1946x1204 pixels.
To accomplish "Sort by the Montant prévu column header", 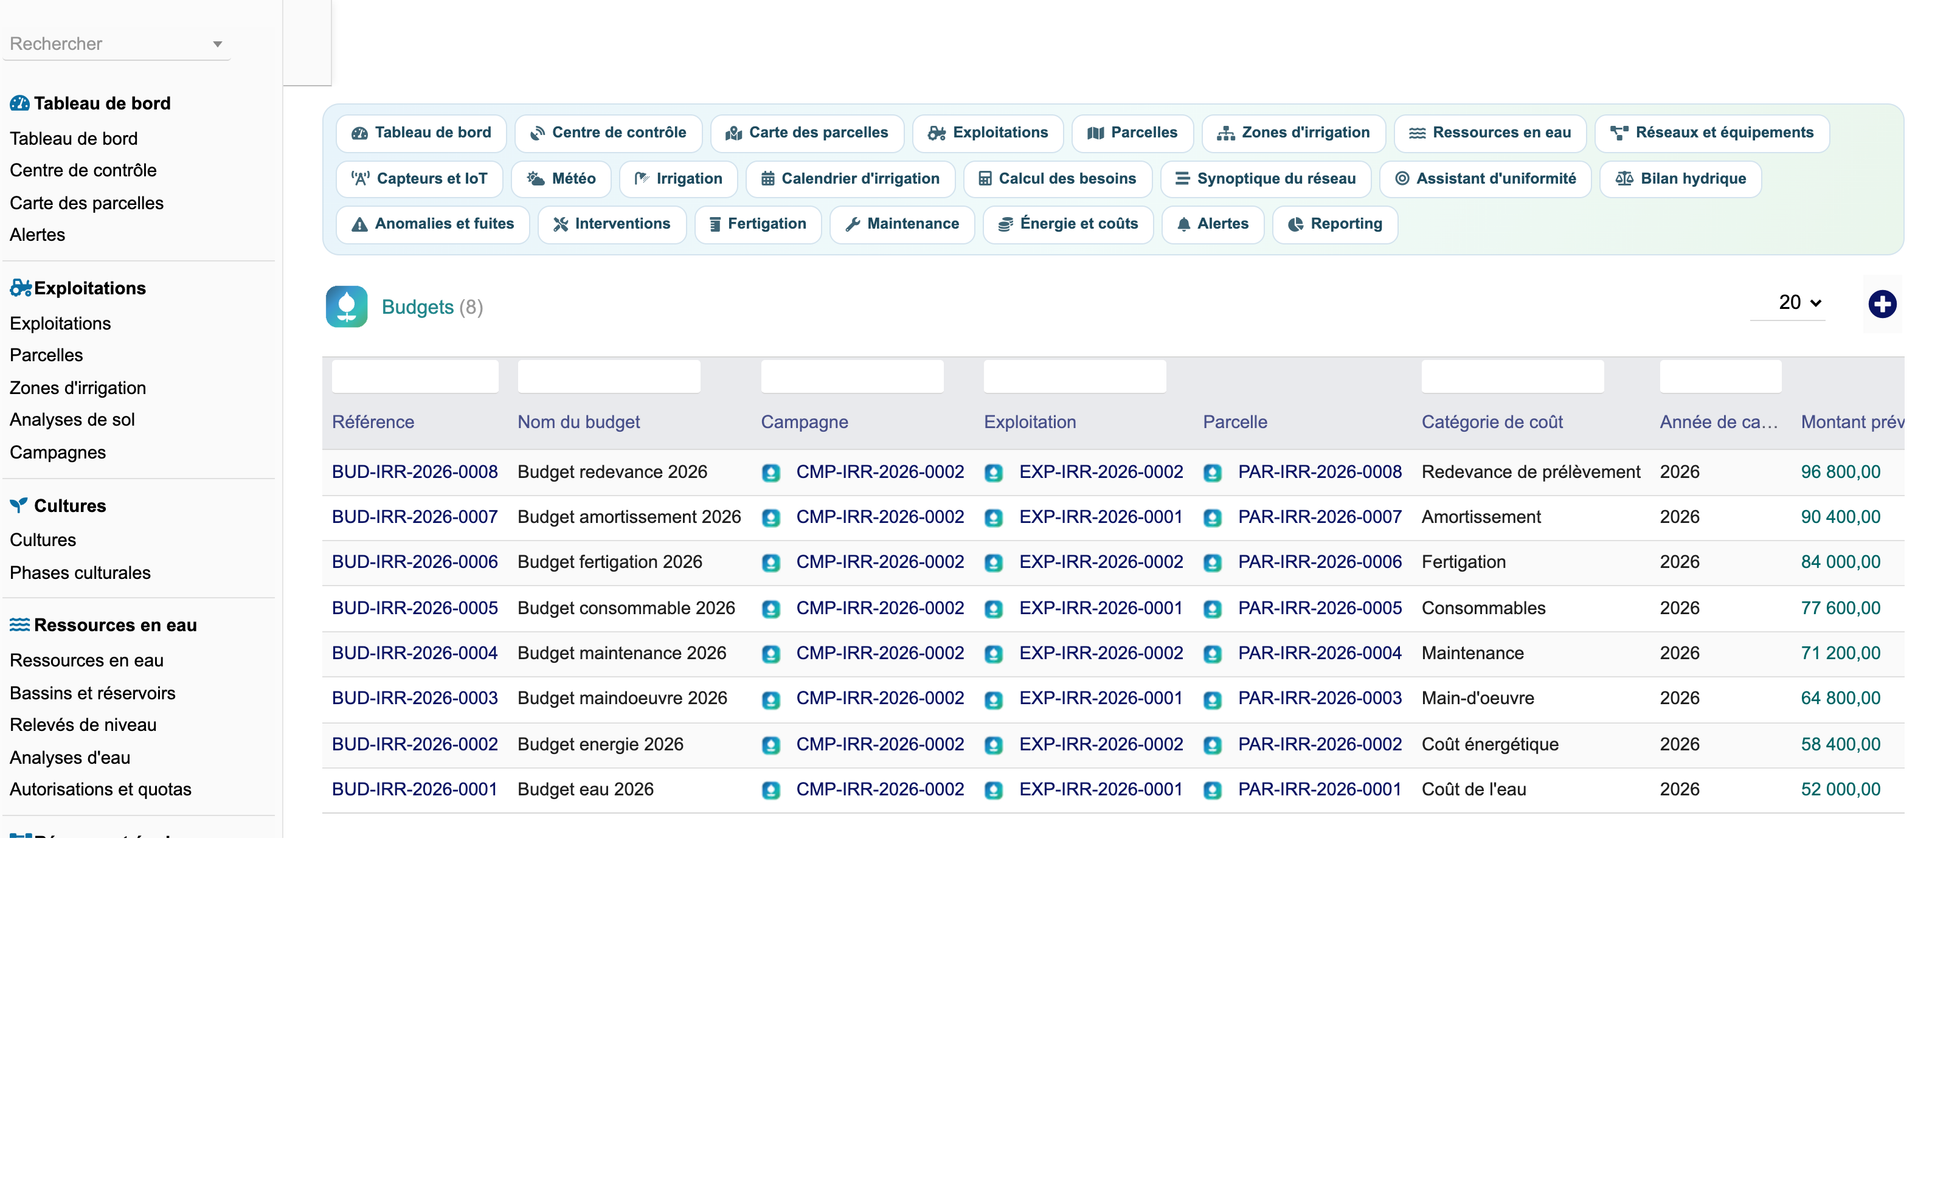I will 1852,422.
